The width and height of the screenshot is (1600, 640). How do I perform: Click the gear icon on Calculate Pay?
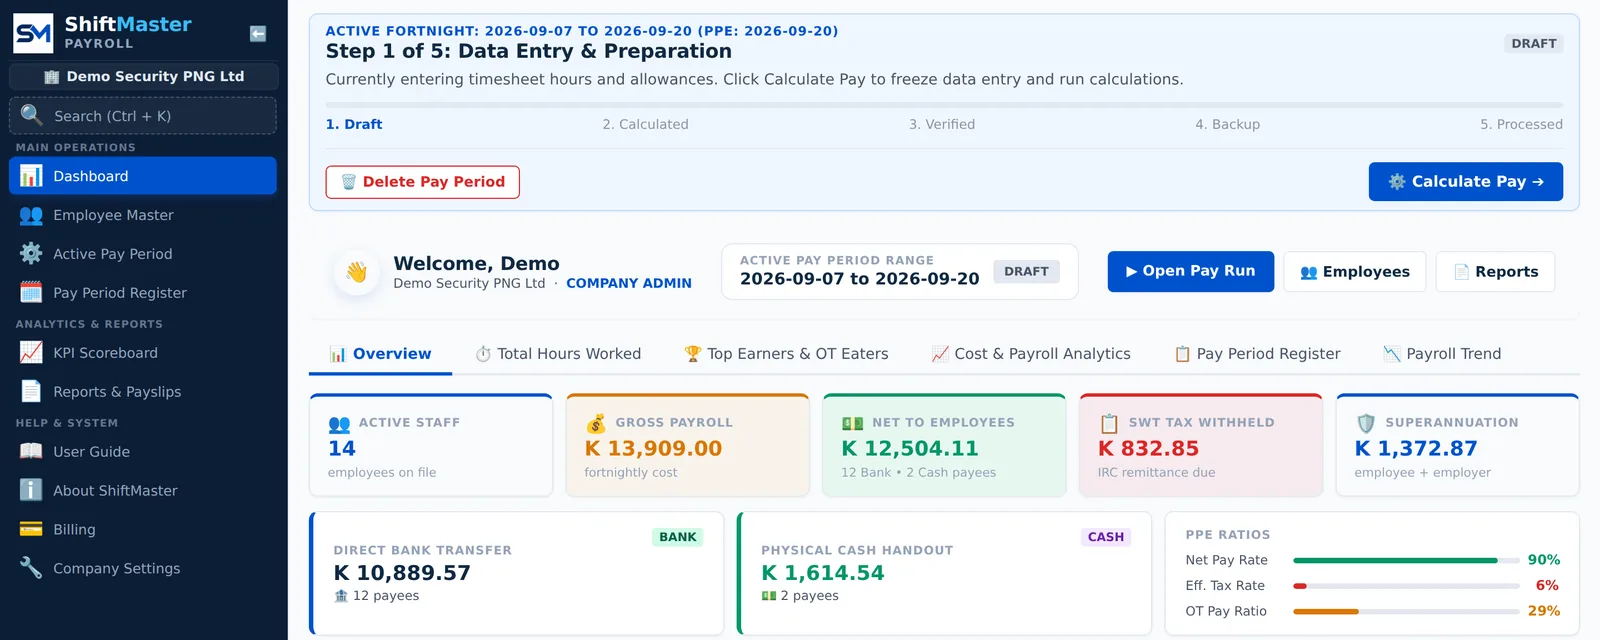coord(1397,182)
